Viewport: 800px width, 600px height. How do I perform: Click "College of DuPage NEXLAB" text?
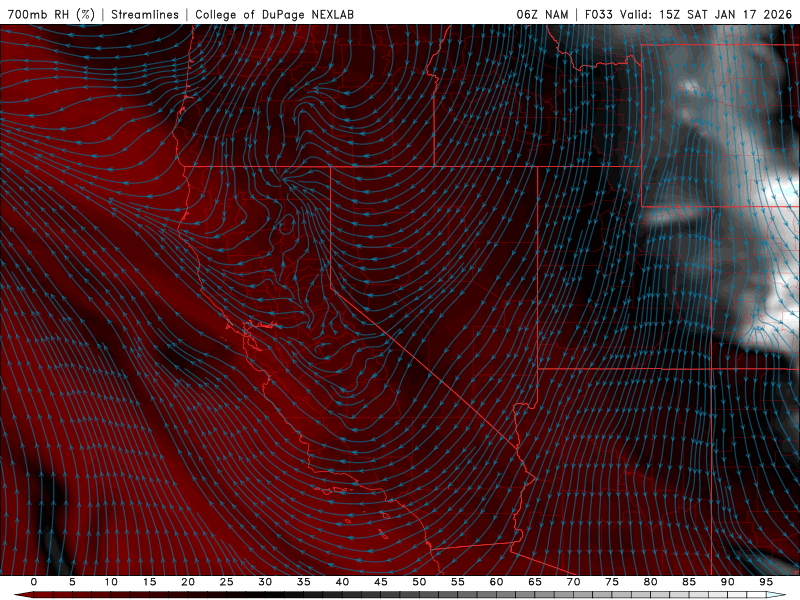[274, 14]
